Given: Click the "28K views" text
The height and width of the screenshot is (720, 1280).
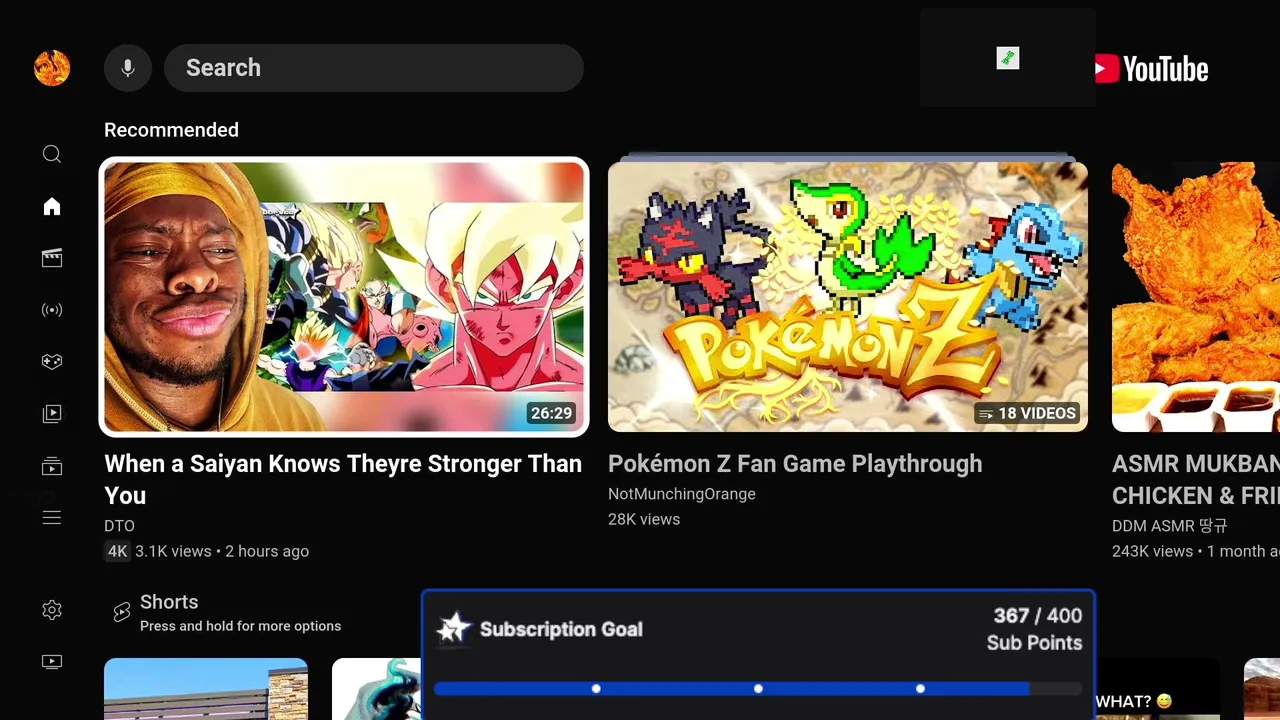Looking at the screenshot, I should point(644,520).
